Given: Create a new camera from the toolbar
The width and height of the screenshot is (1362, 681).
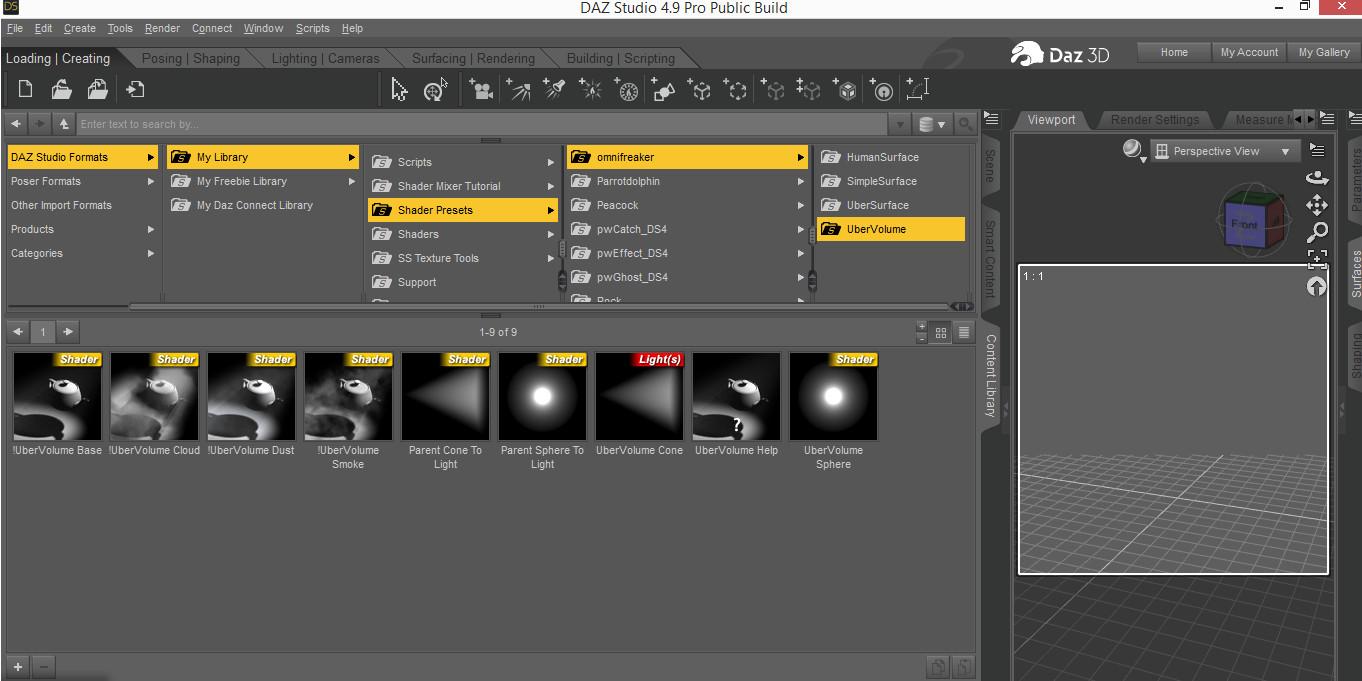Looking at the screenshot, I should click(x=481, y=90).
